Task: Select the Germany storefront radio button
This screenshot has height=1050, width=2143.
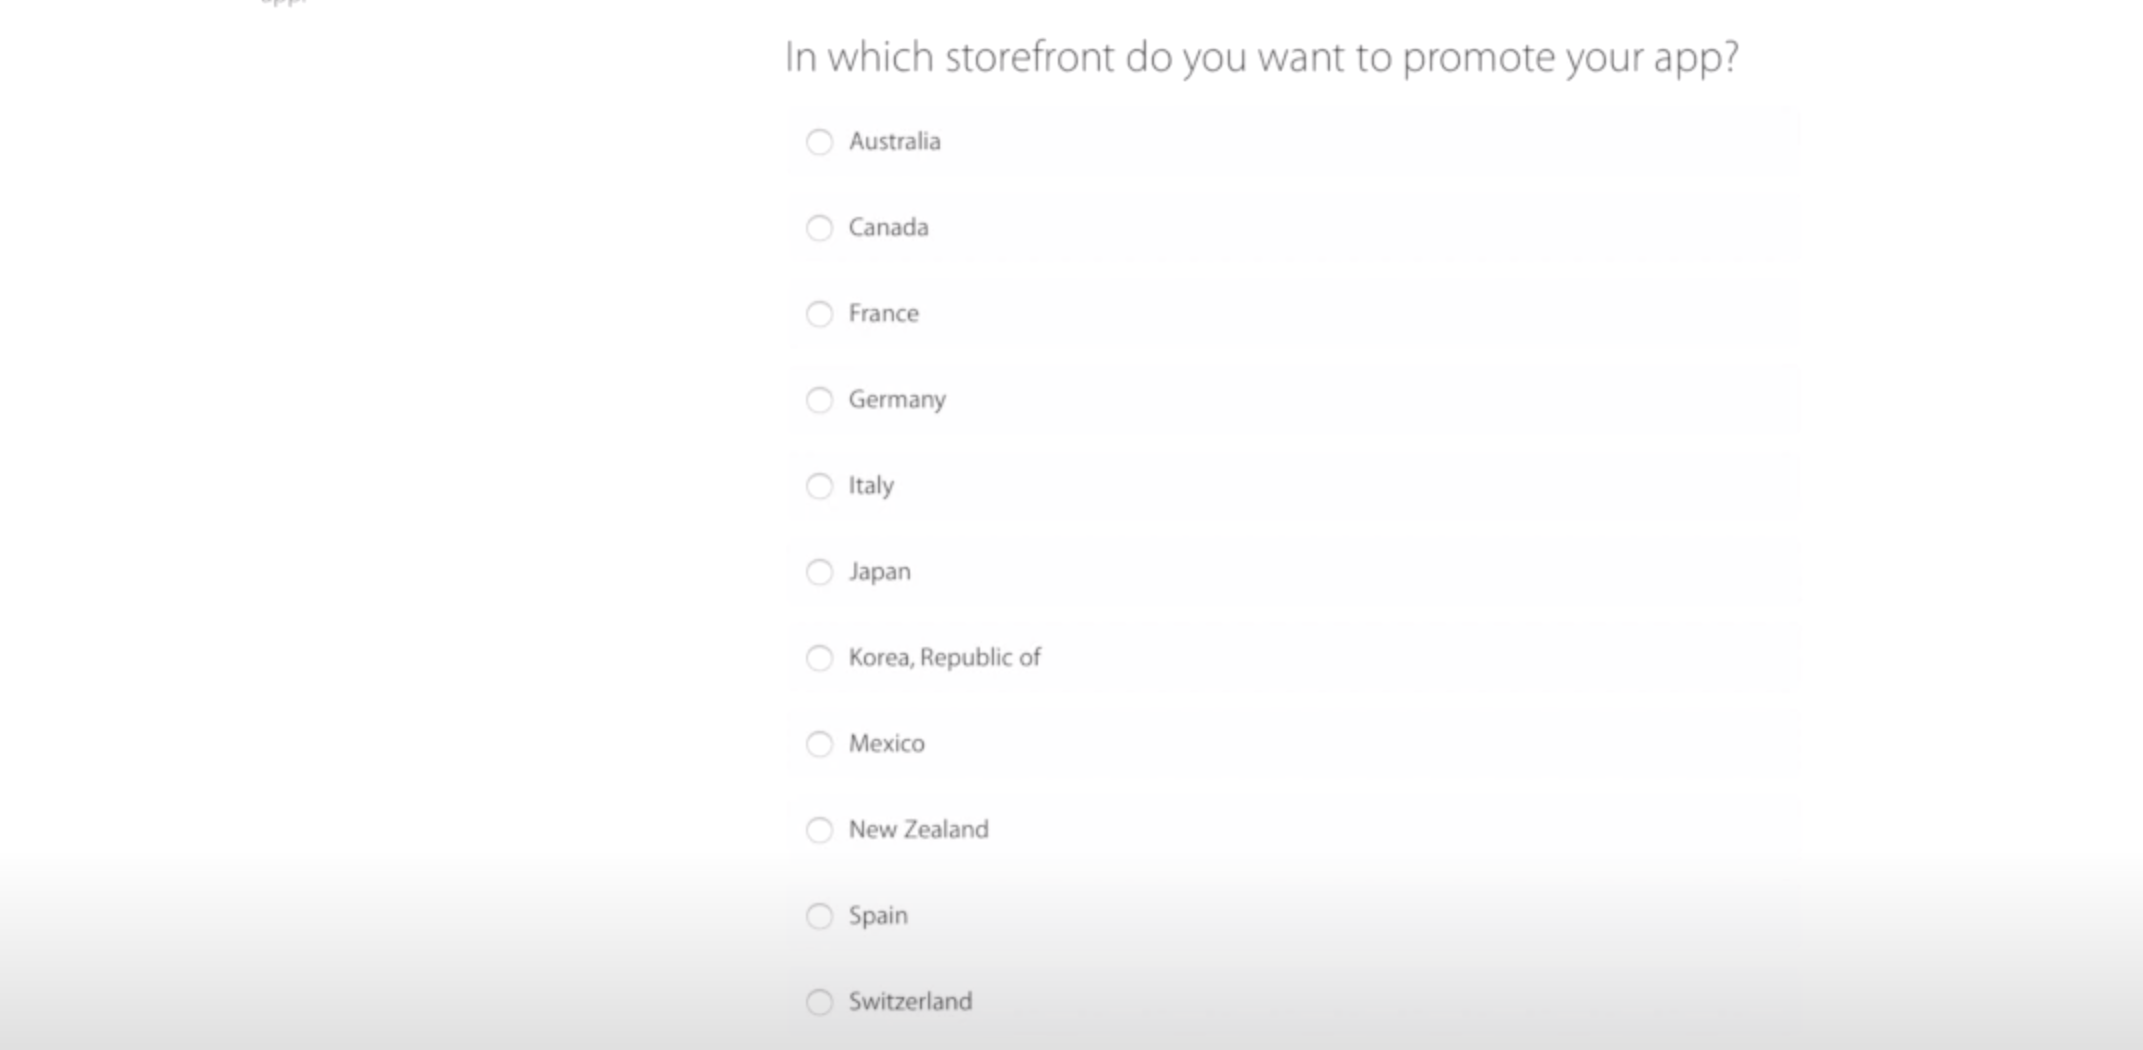Action: click(820, 400)
